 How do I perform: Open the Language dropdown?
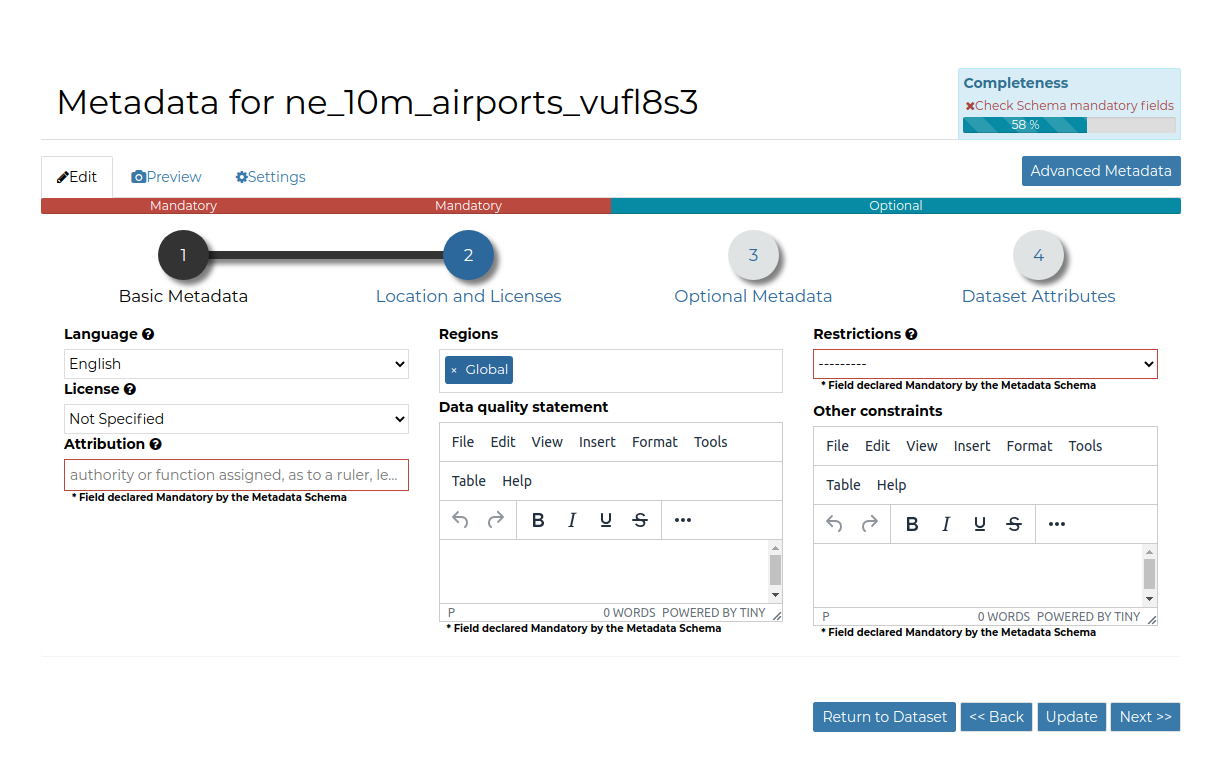pos(236,363)
